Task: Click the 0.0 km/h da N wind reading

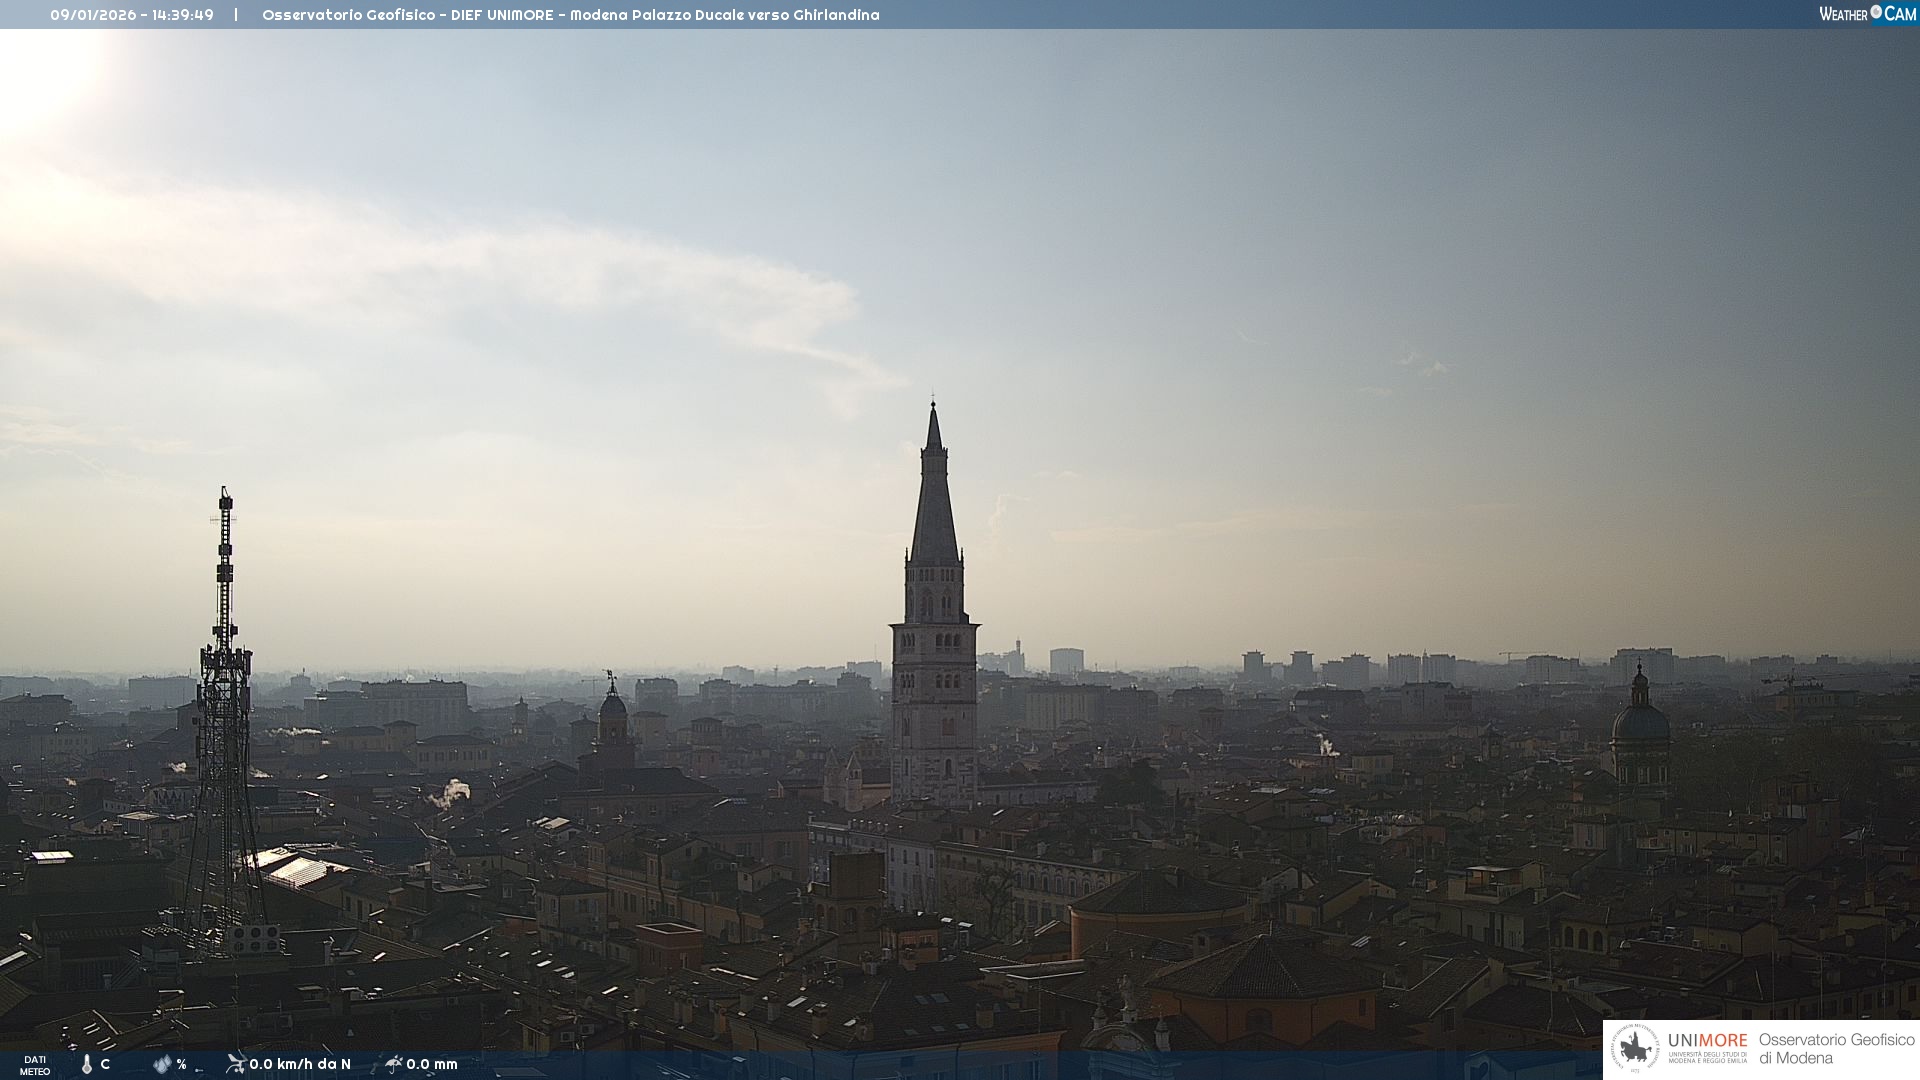Action: 300,1064
